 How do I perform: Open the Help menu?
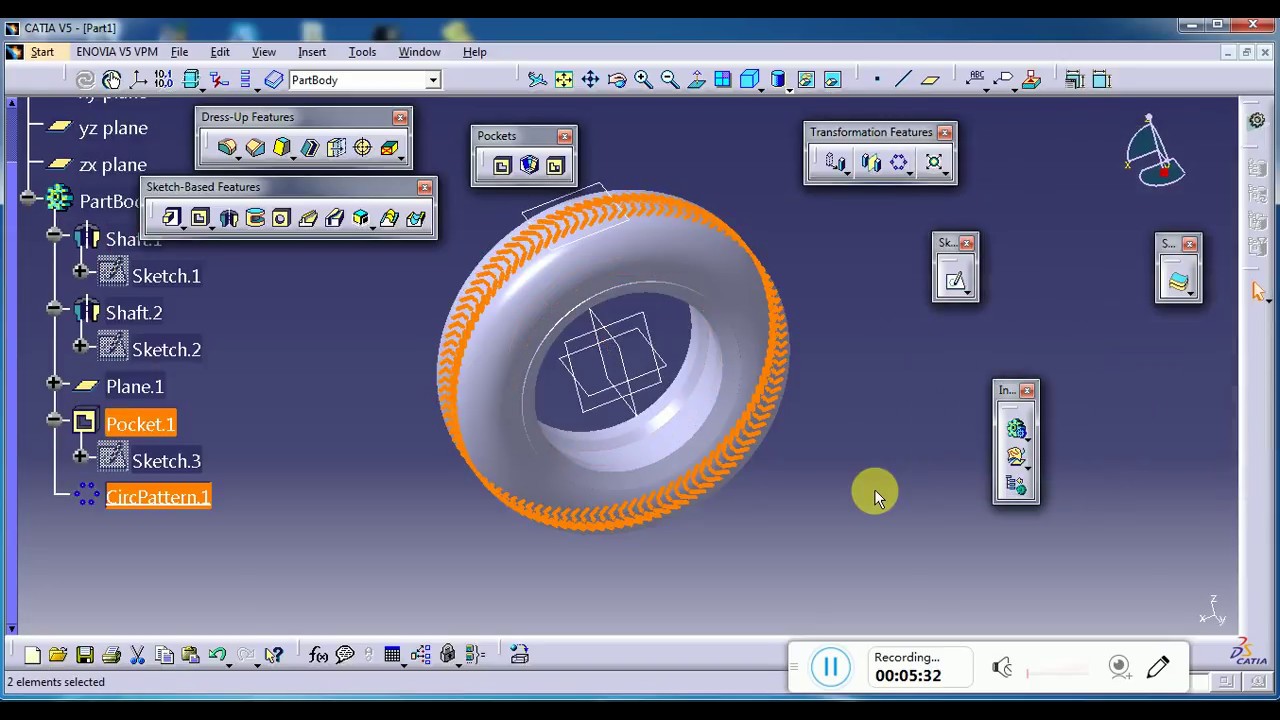(x=475, y=52)
